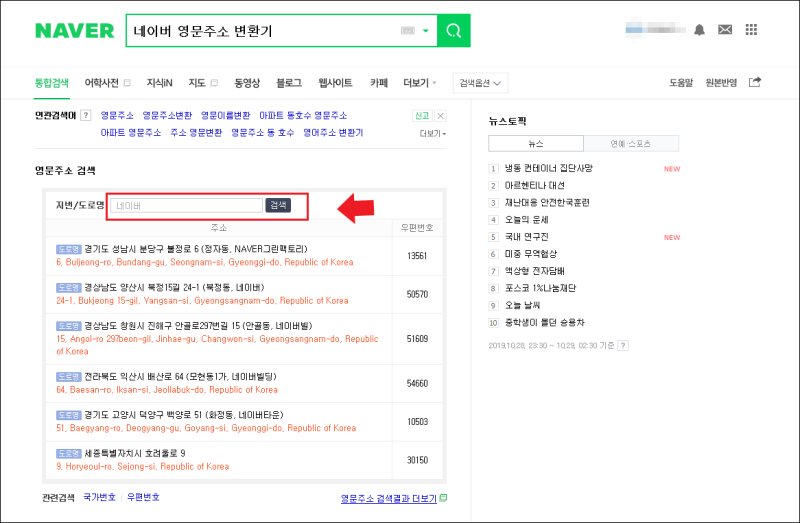Open news topic 중학생이 몰던 승용차

click(544, 322)
